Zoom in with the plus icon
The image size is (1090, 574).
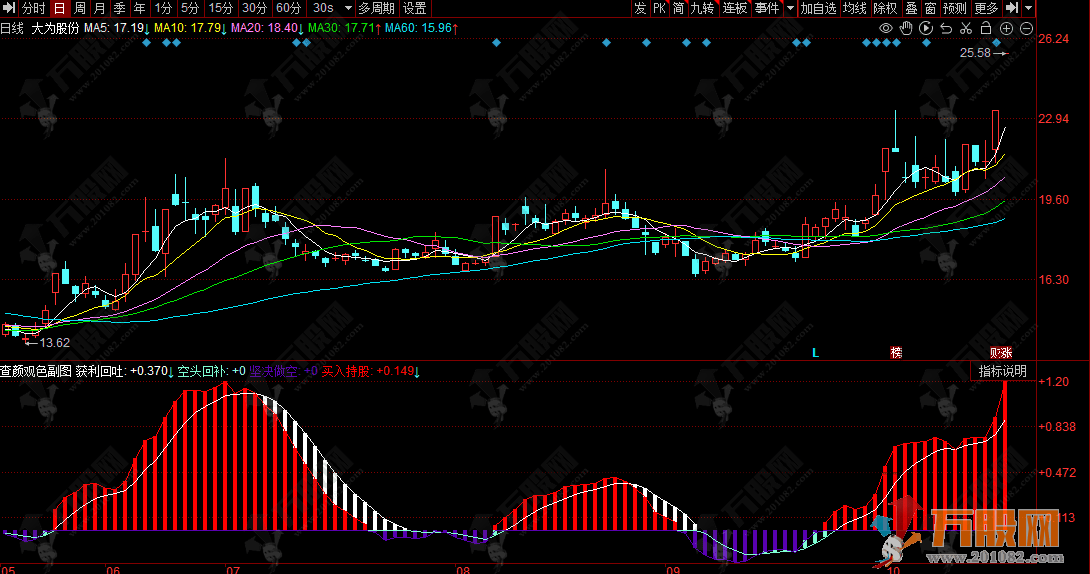coord(1006,28)
